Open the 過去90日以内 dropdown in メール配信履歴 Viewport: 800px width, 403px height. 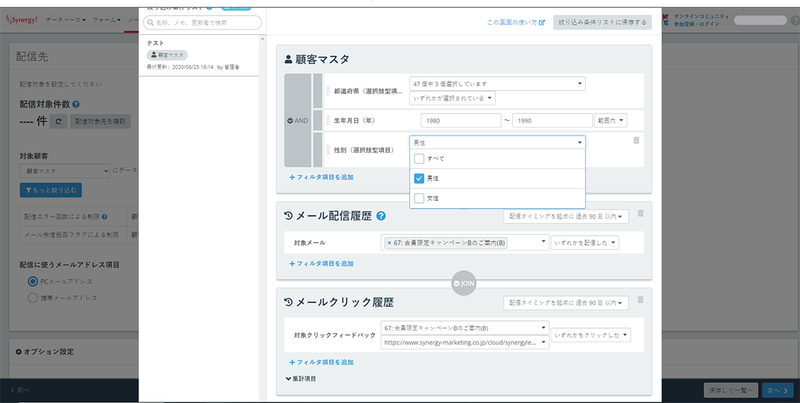pyautogui.click(x=566, y=216)
